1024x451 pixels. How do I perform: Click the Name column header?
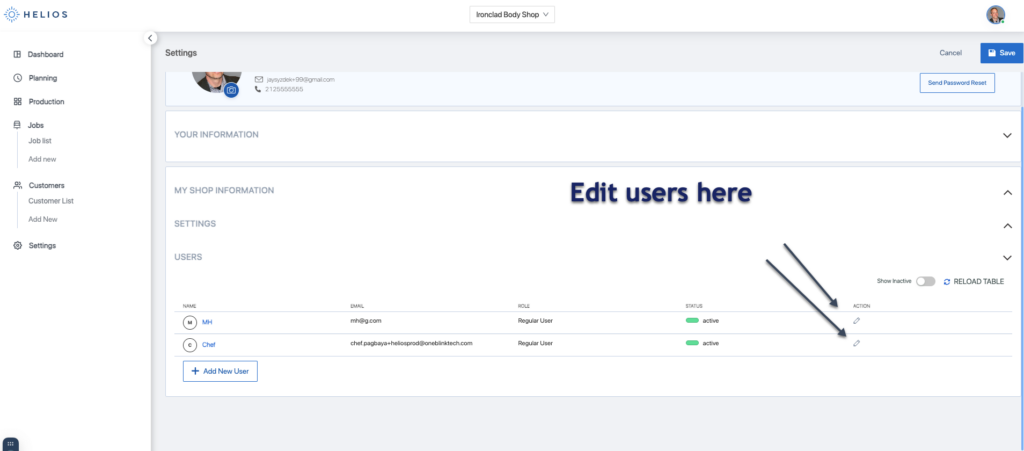pyautogui.click(x=189, y=305)
